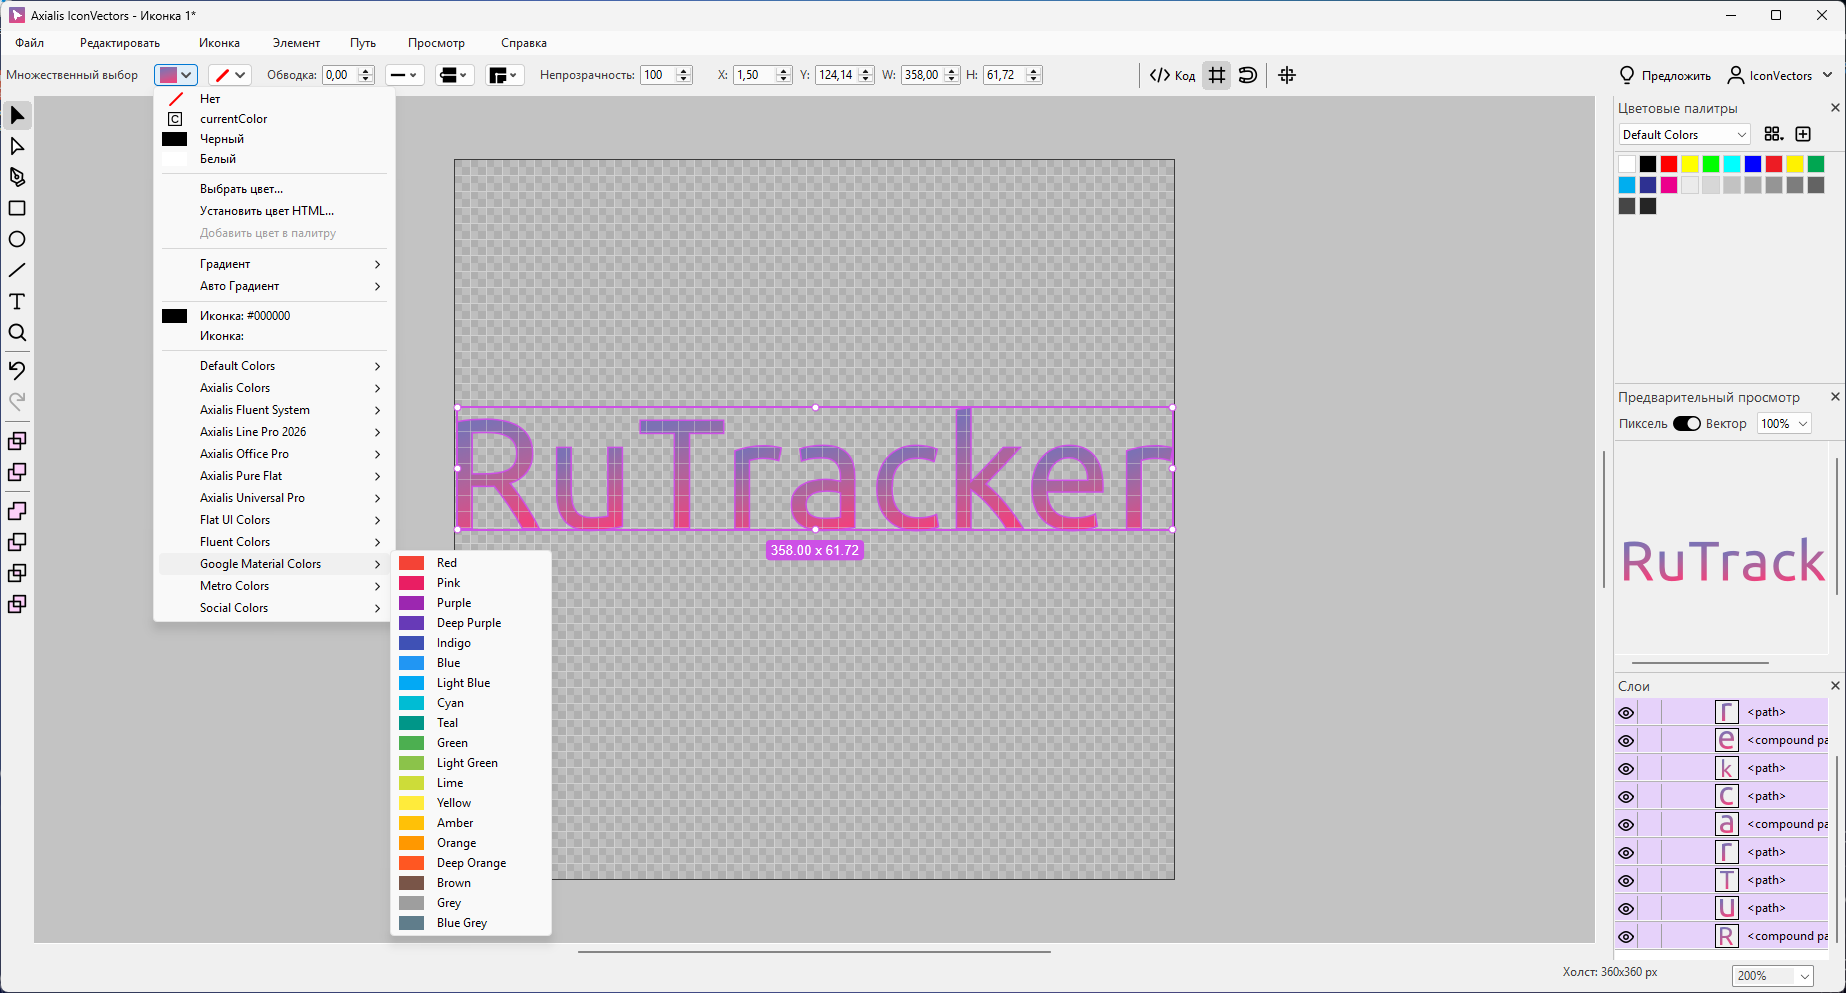Image resolution: width=1846 pixels, height=993 pixels.
Task: Expand the Metro Colors submenu
Action: [272, 586]
